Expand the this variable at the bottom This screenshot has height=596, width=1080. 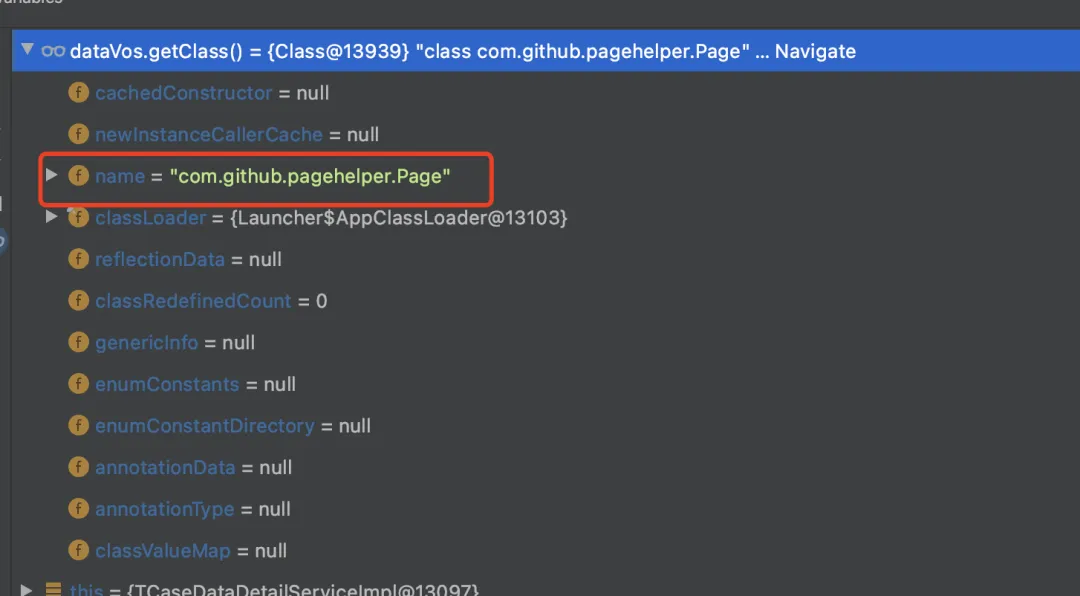coord(28,588)
